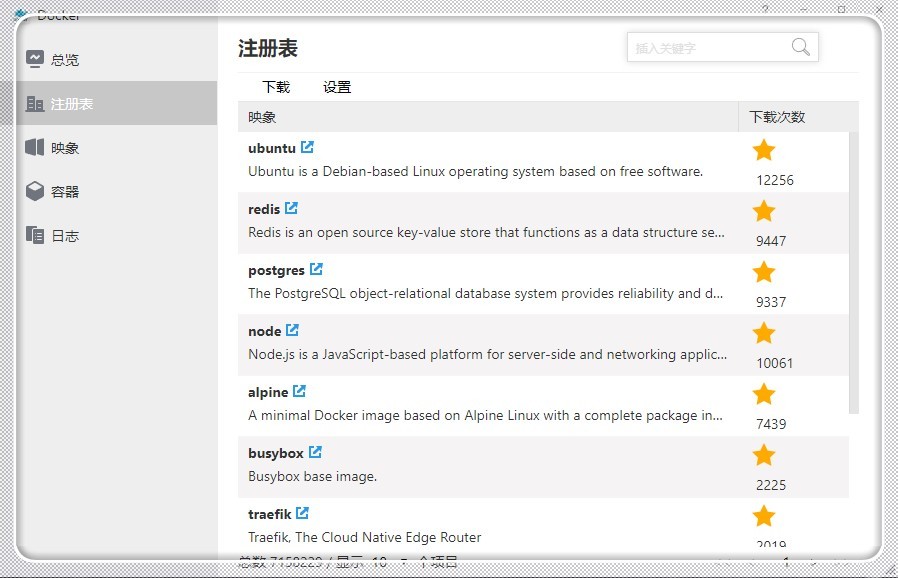Open postgres external link icon
Viewport: 898px width, 578px height.
316,269
